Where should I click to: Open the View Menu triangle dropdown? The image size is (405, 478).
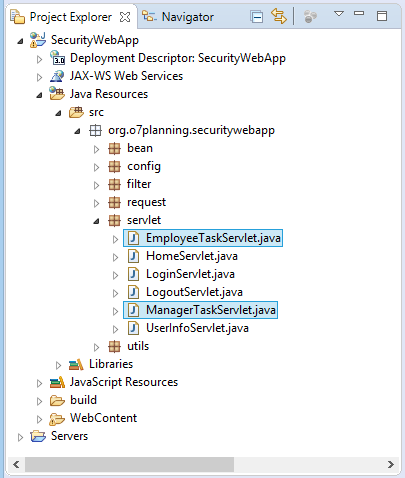[339, 14]
